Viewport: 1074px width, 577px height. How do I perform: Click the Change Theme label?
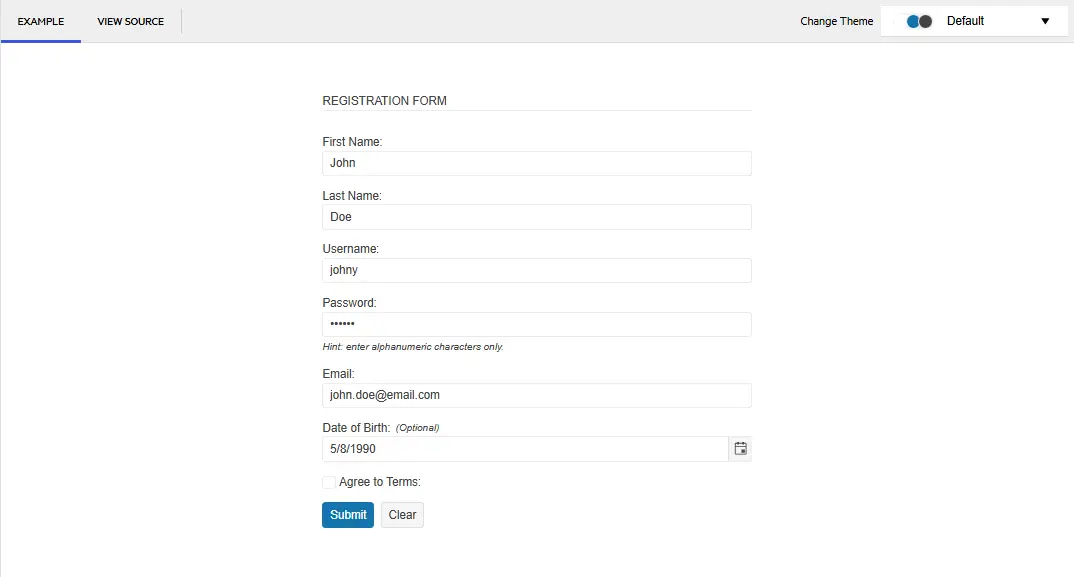click(x=836, y=20)
